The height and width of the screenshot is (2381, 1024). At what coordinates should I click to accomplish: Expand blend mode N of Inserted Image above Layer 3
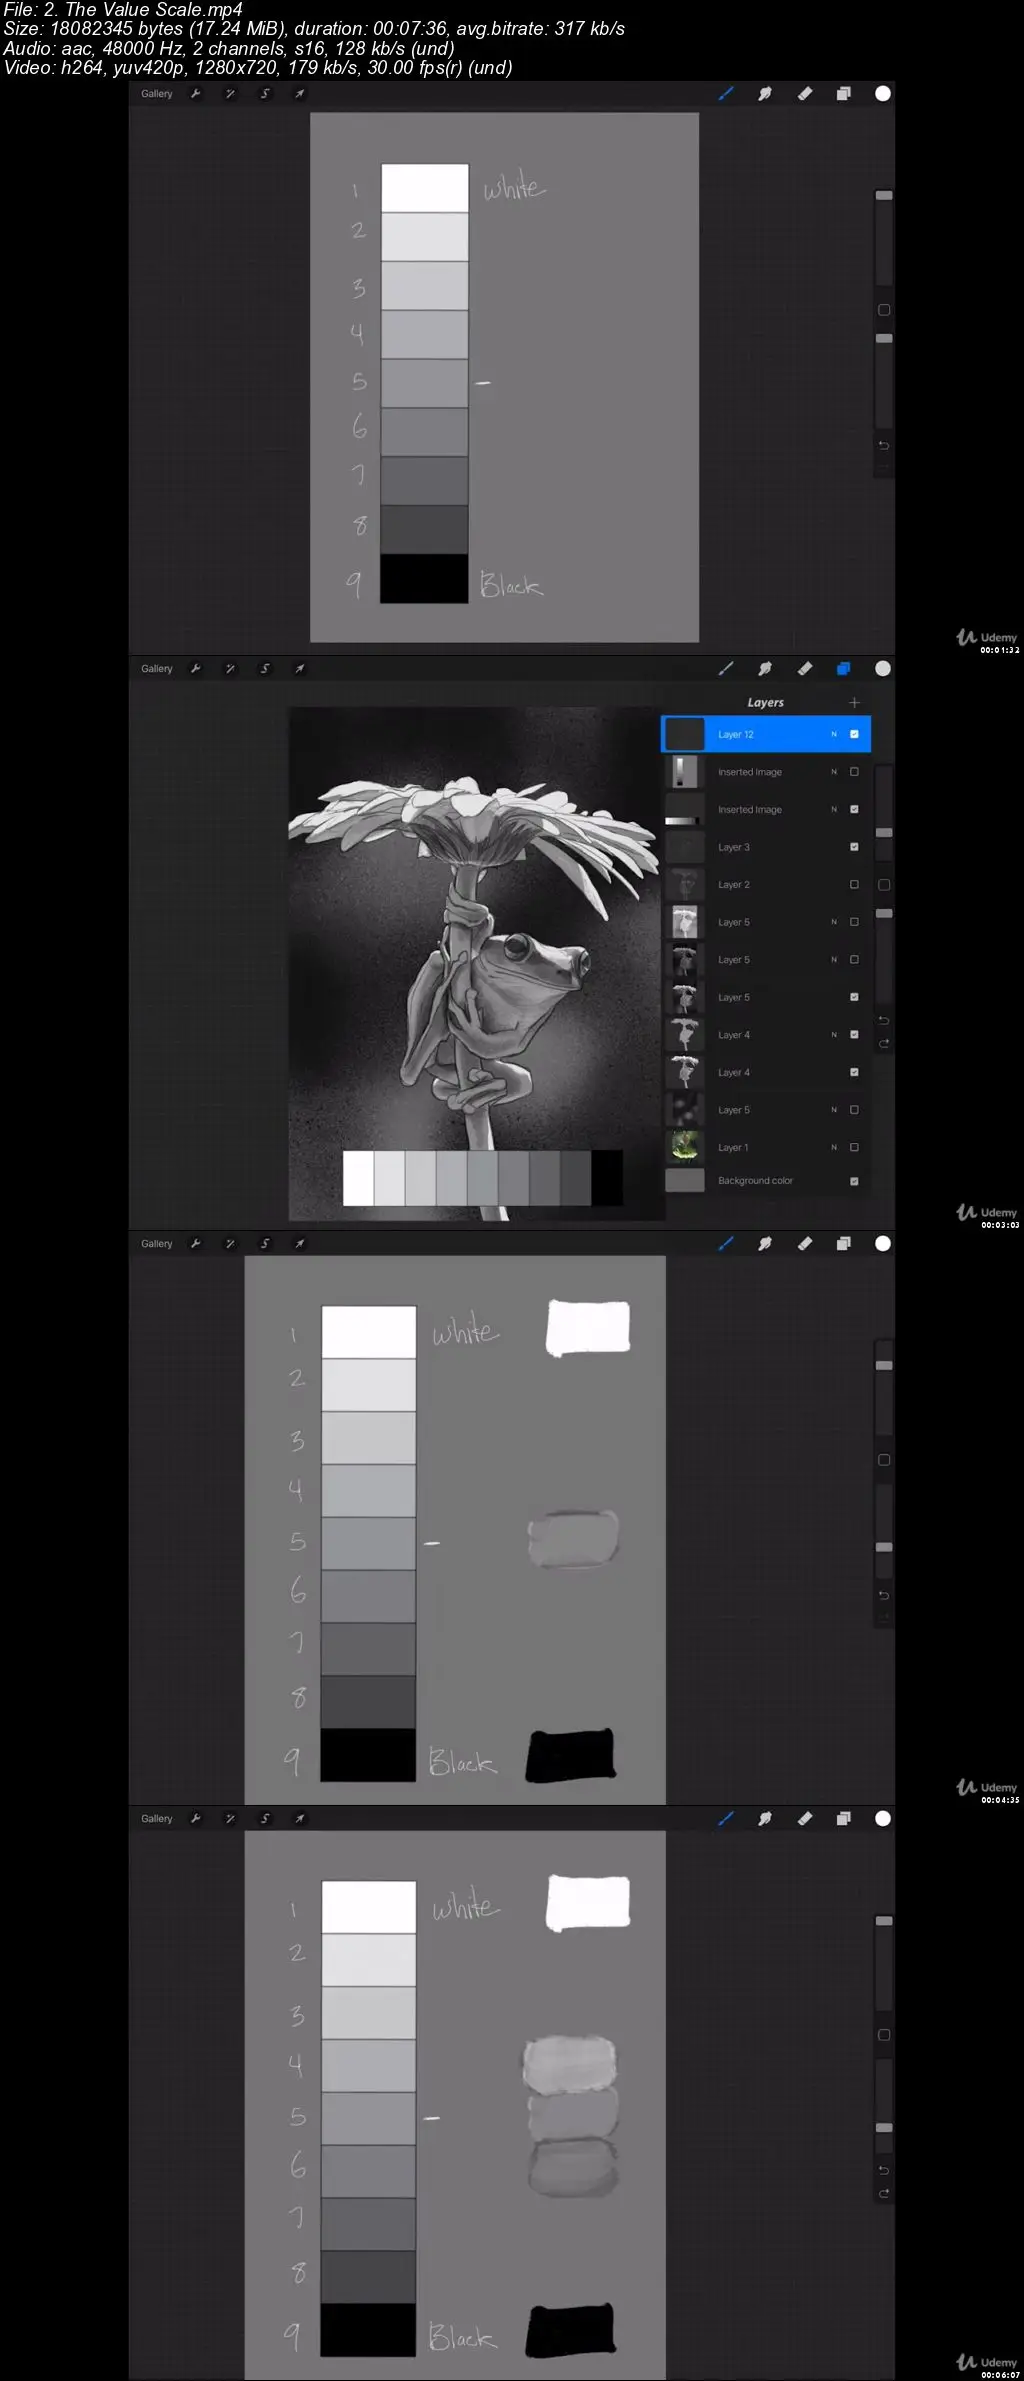[x=834, y=810]
